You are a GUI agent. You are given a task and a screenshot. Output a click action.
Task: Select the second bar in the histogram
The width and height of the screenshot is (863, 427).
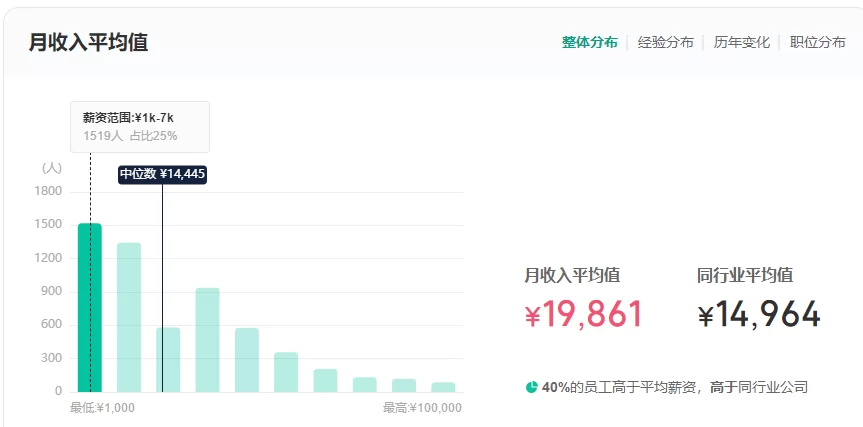[x=129, y=318]
